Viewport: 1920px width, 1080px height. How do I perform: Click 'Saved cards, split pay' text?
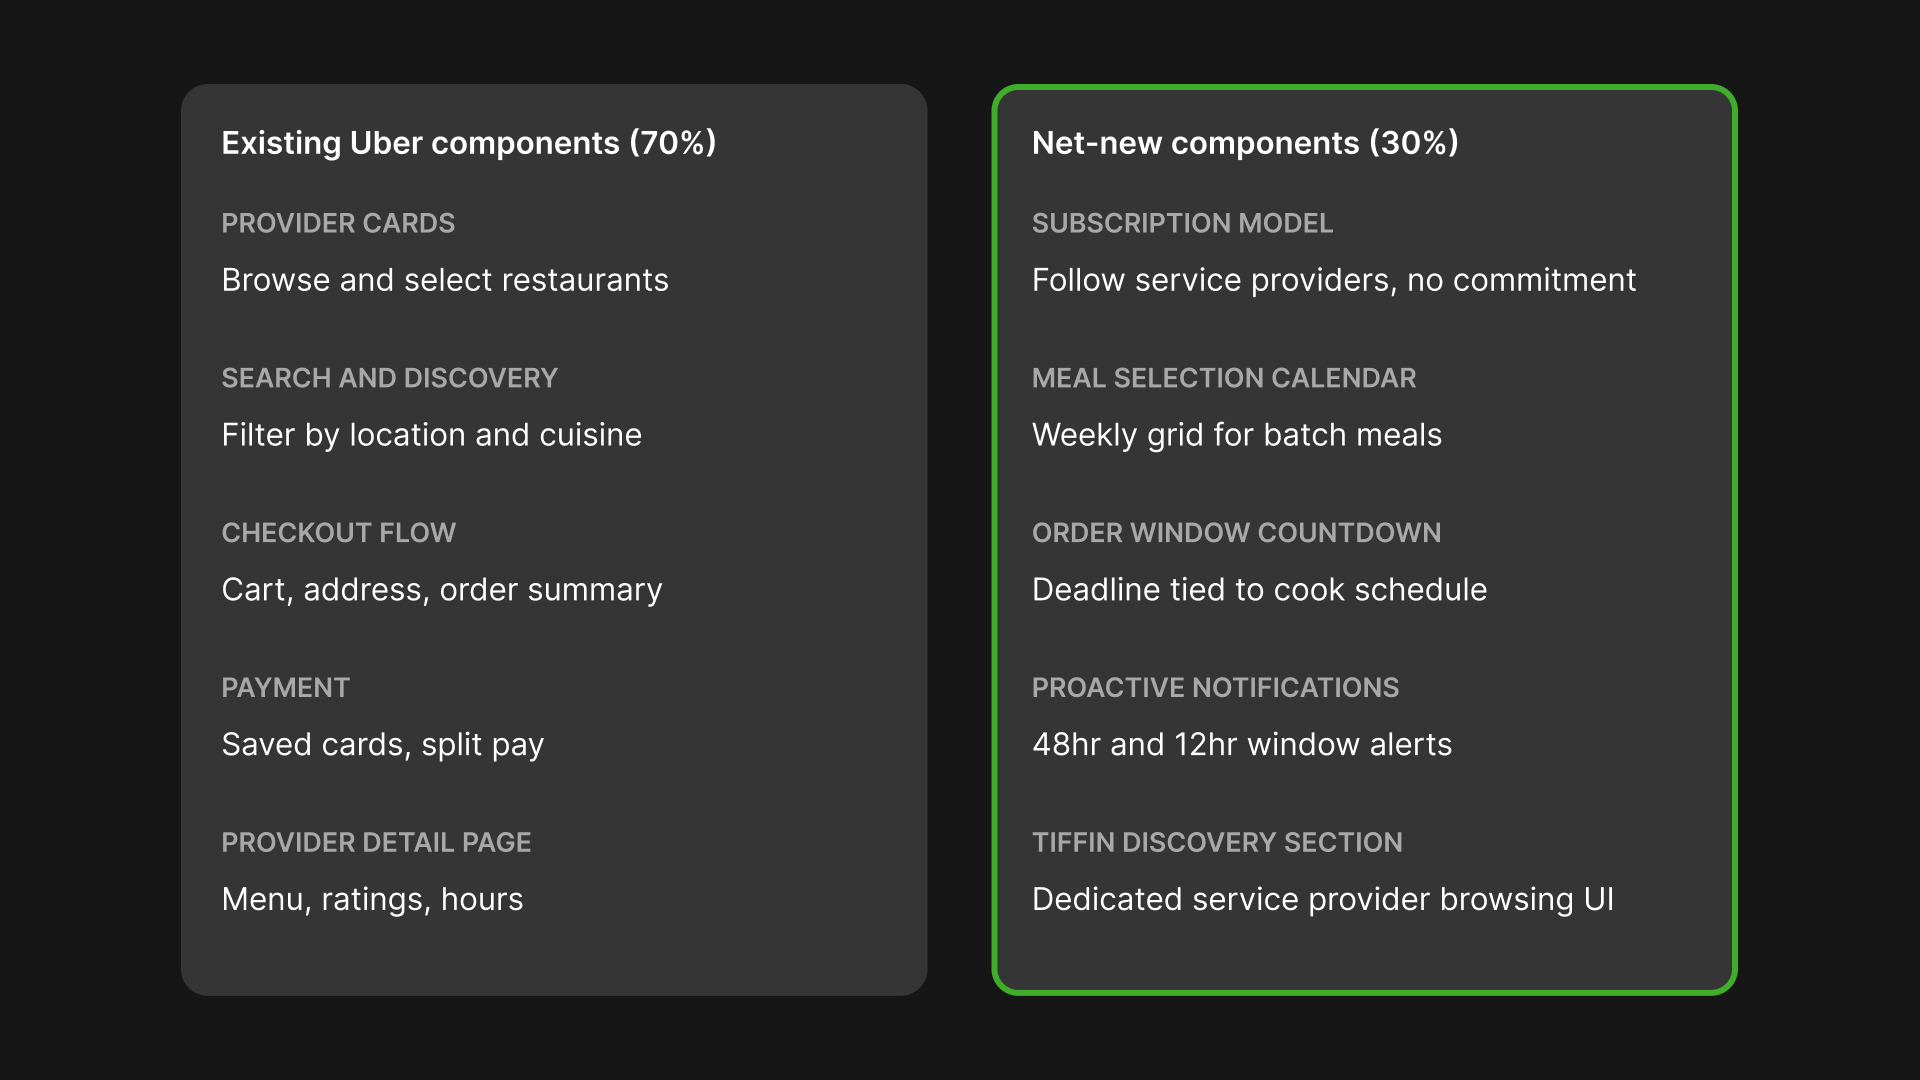383,745
